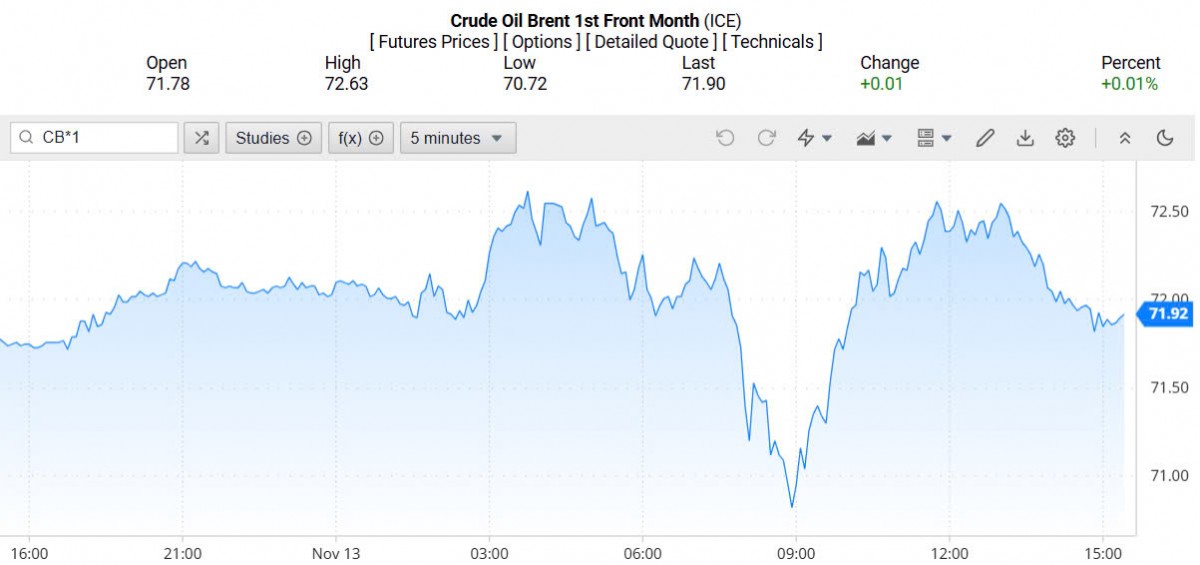Open the templates layout menu
The height and width of the screenshot is (565, 1200).
[x=934, y=138]
